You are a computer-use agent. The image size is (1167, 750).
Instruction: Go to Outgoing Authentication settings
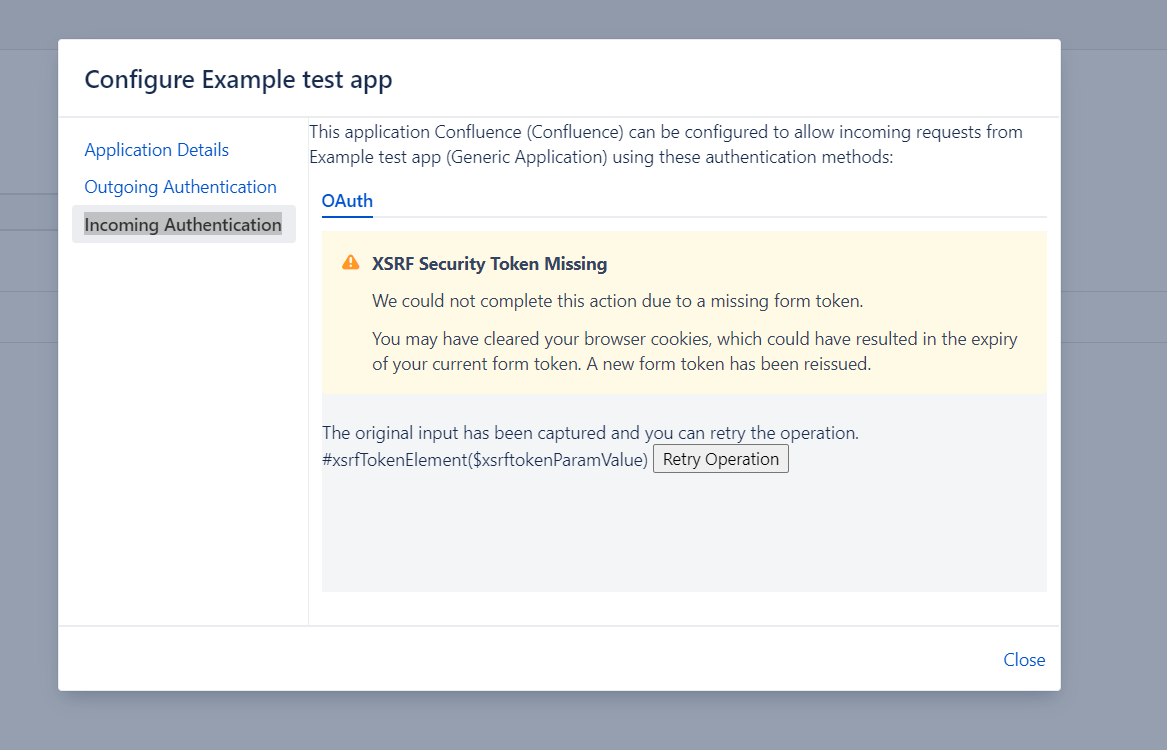point(180,187)
